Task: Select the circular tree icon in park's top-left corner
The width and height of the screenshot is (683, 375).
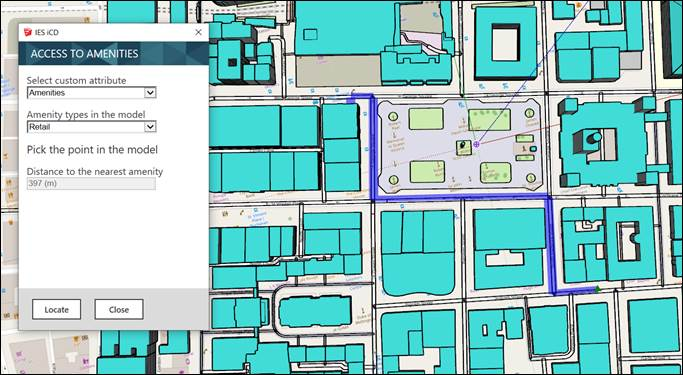Action: [393, 116]
